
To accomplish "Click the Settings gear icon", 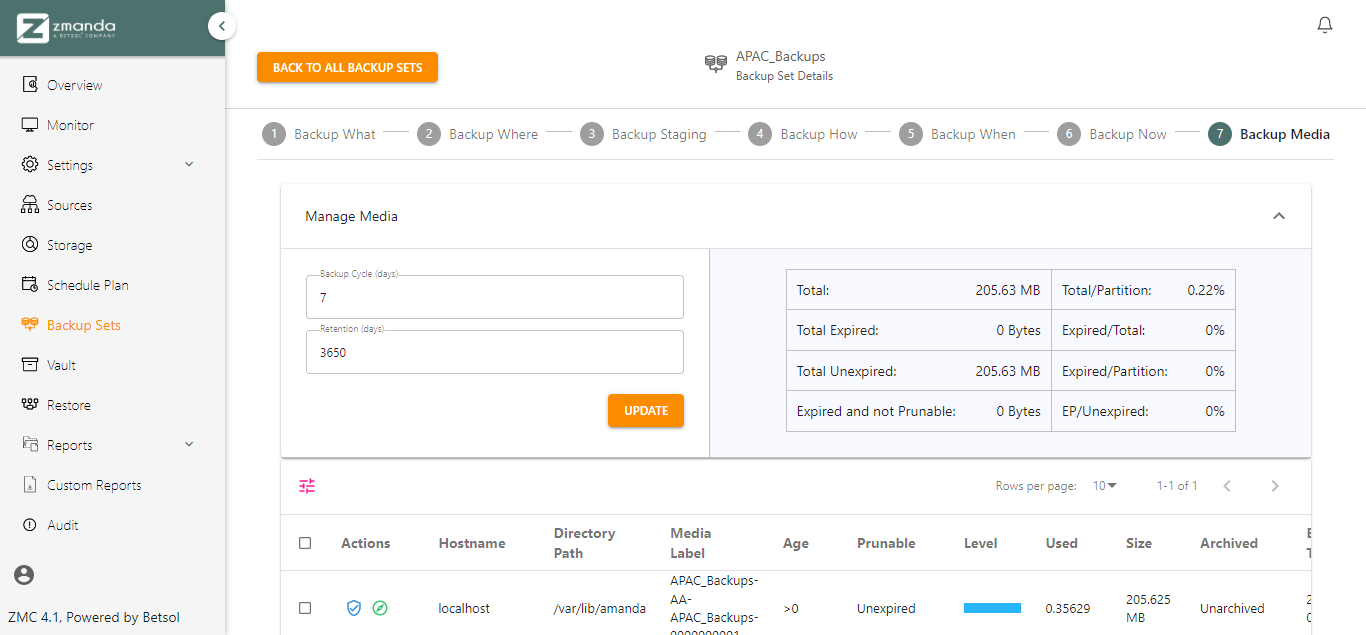I will [x=30, y=165].
